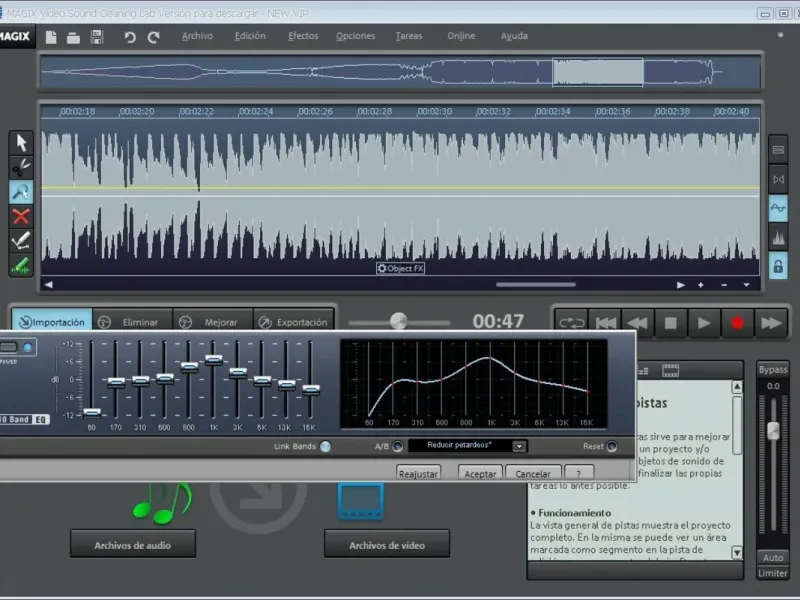This screenshot has height=600, width=800.
Task: Redo the last action
Action: pyautogui.click(x=154, y=37)
